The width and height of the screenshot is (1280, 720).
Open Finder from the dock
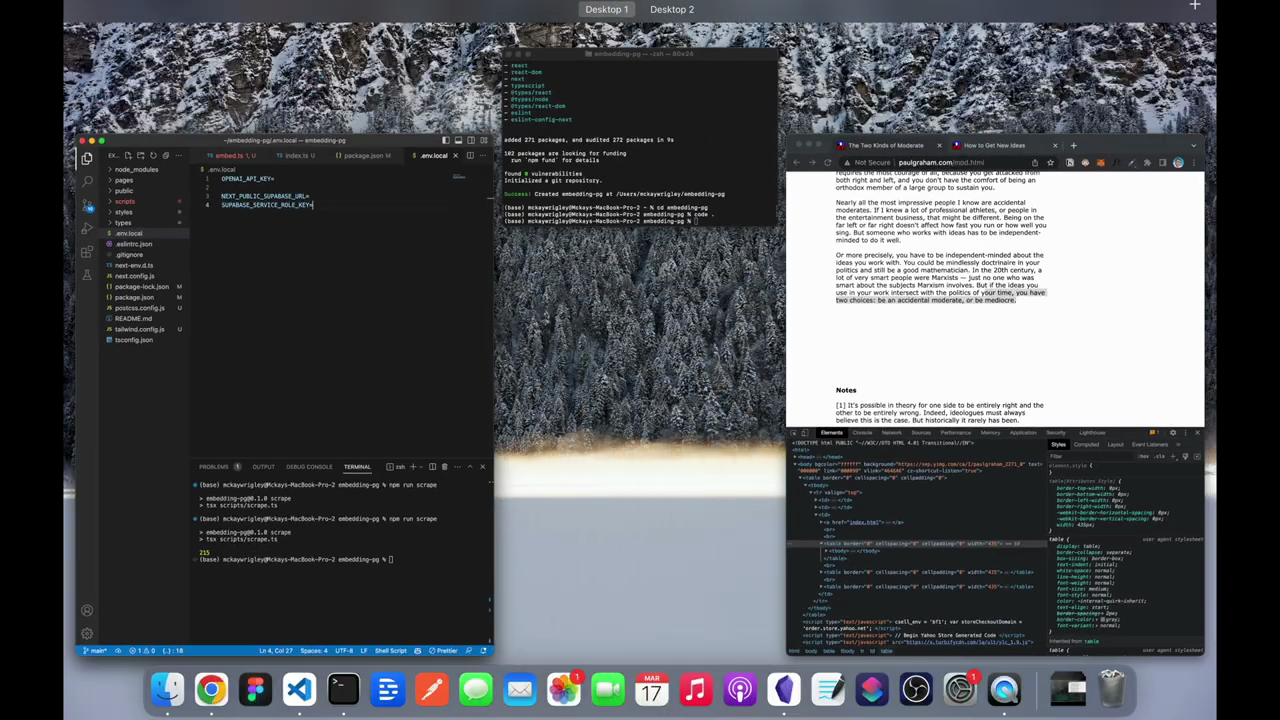pyautogui.click(x=167, y=689)
